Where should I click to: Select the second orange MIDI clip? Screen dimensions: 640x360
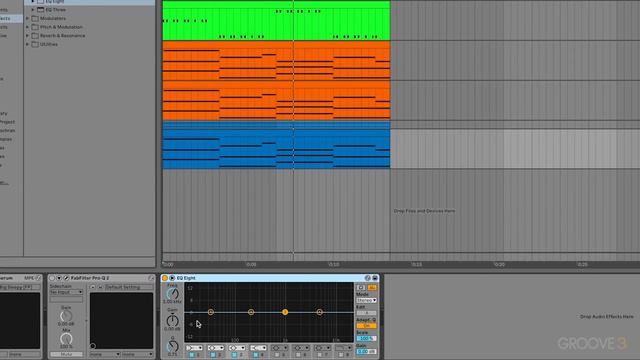click(x=276, y=100)
